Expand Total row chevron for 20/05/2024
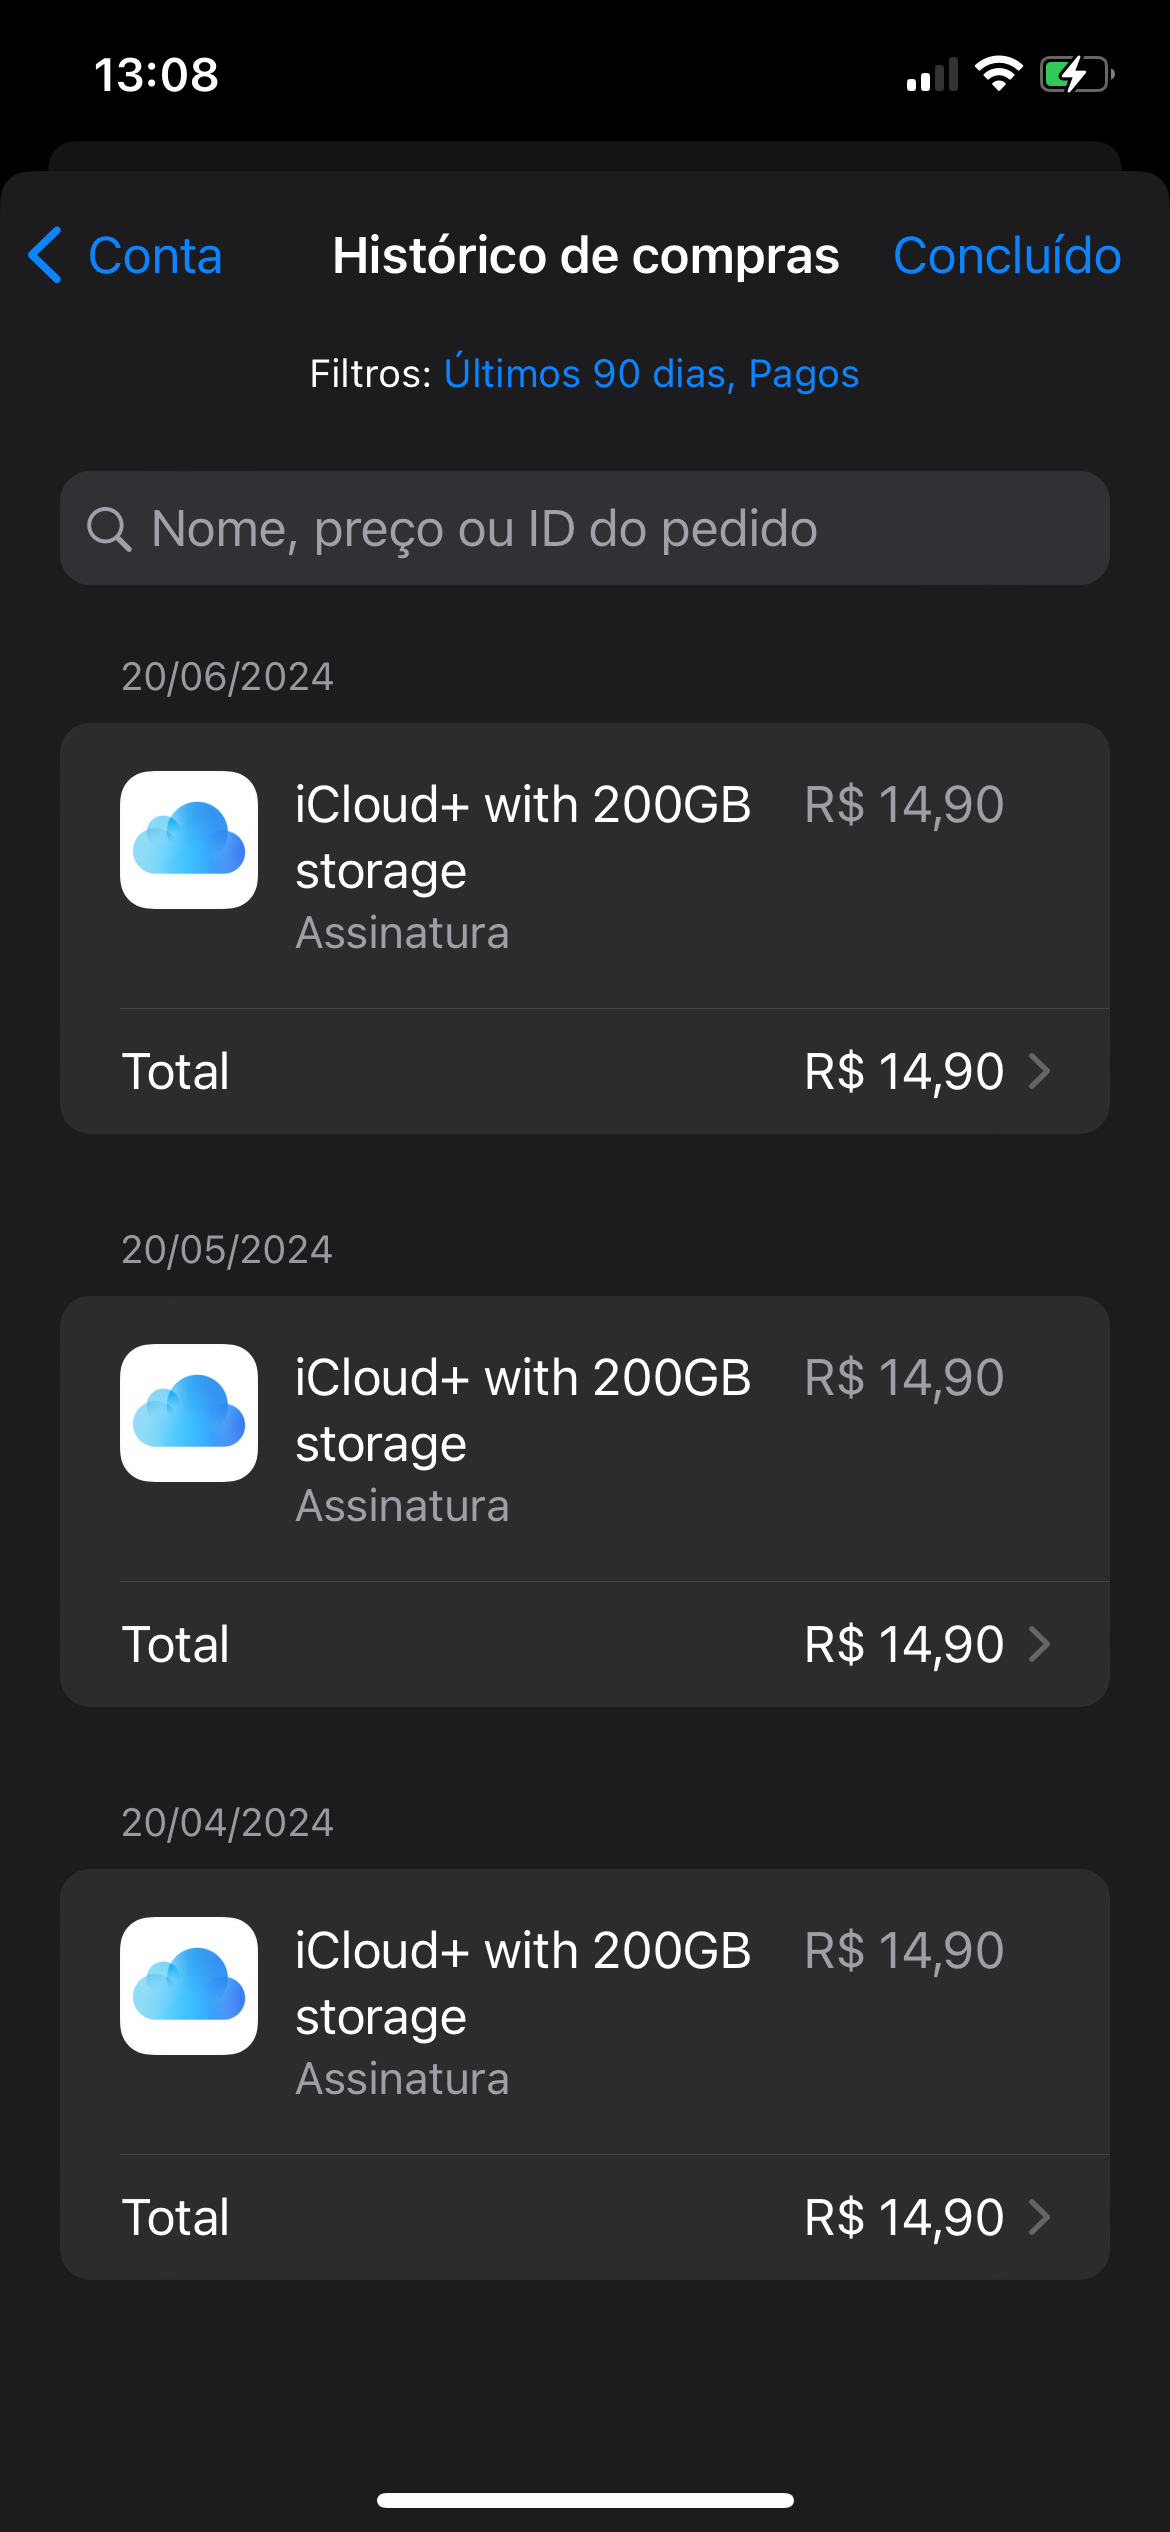This screenshot has height=2532, width=1170. (x=1040, y=1644)
